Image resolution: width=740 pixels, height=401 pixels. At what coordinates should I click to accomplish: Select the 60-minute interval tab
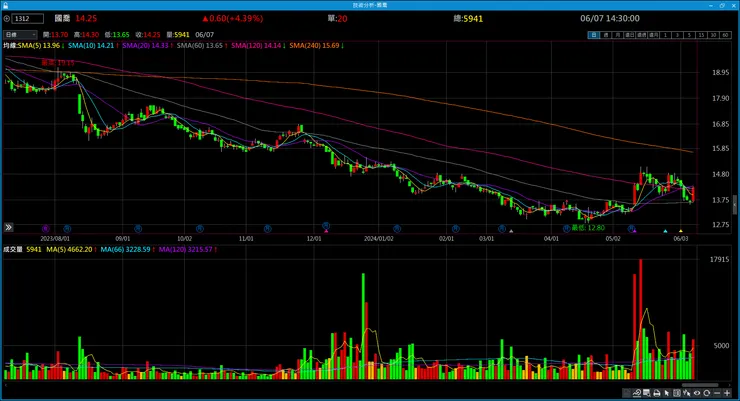725,35
